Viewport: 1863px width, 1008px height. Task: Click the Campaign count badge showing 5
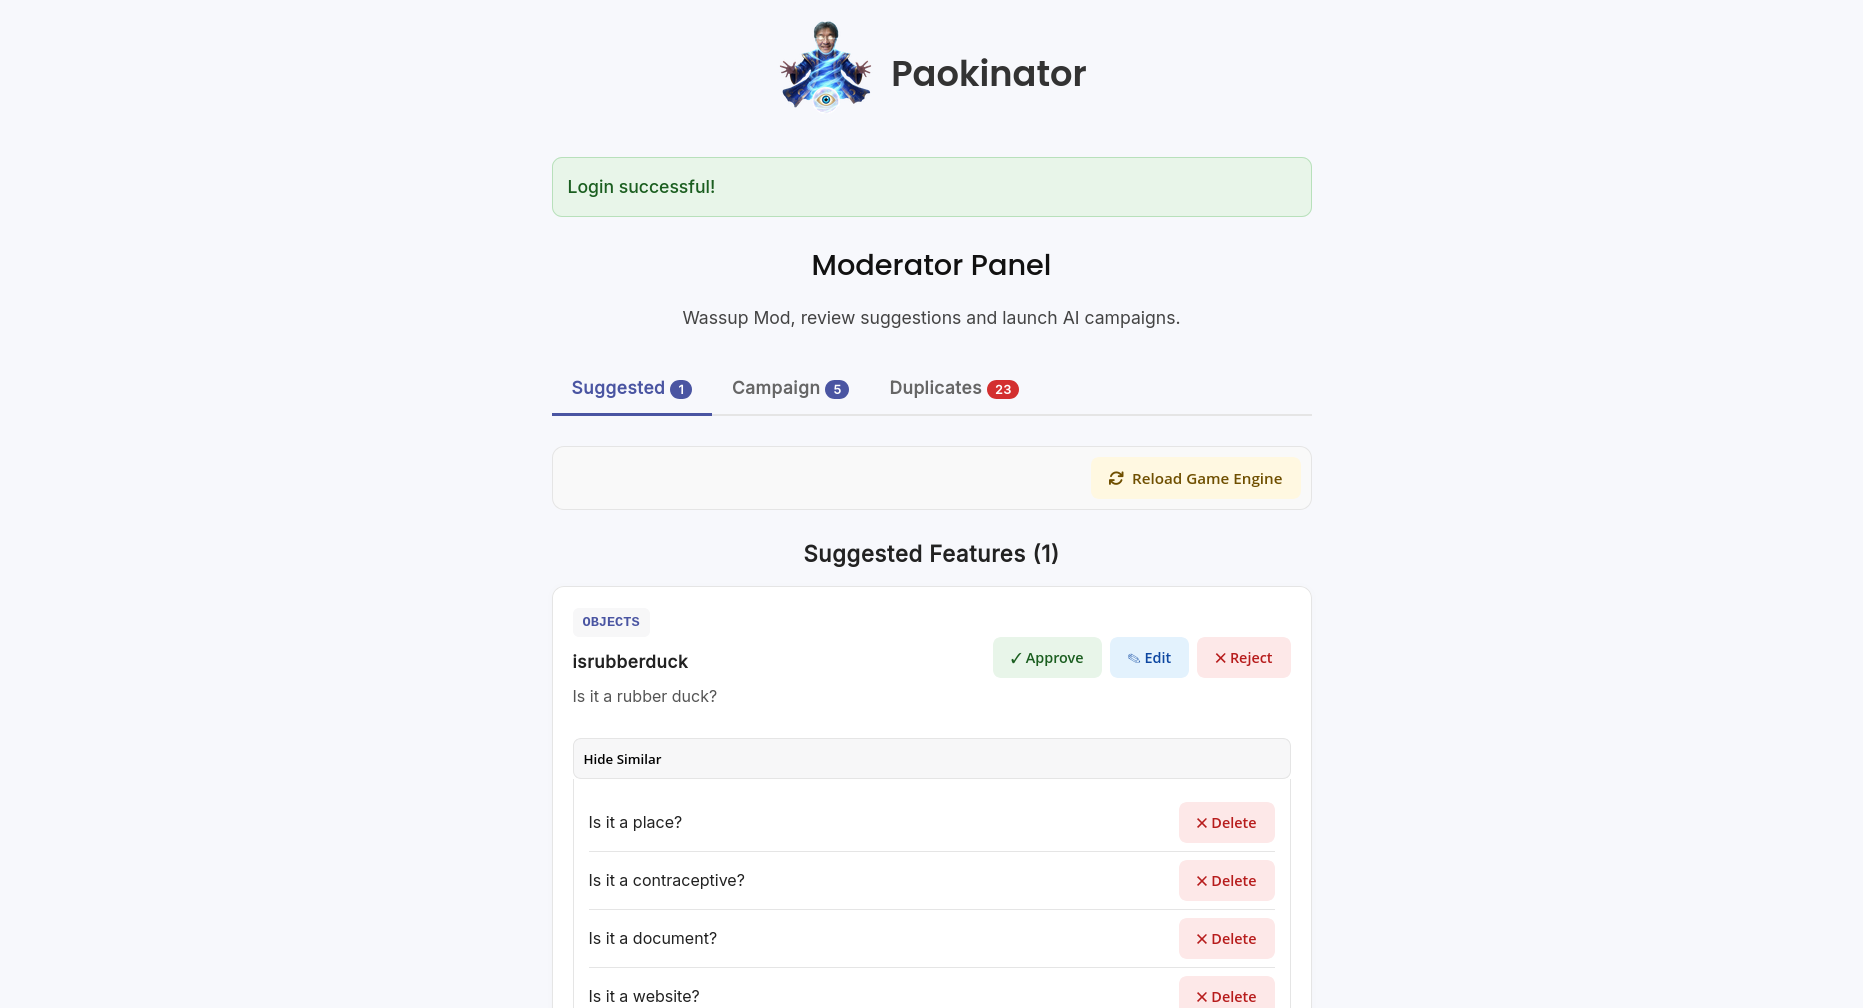[837, 389]
